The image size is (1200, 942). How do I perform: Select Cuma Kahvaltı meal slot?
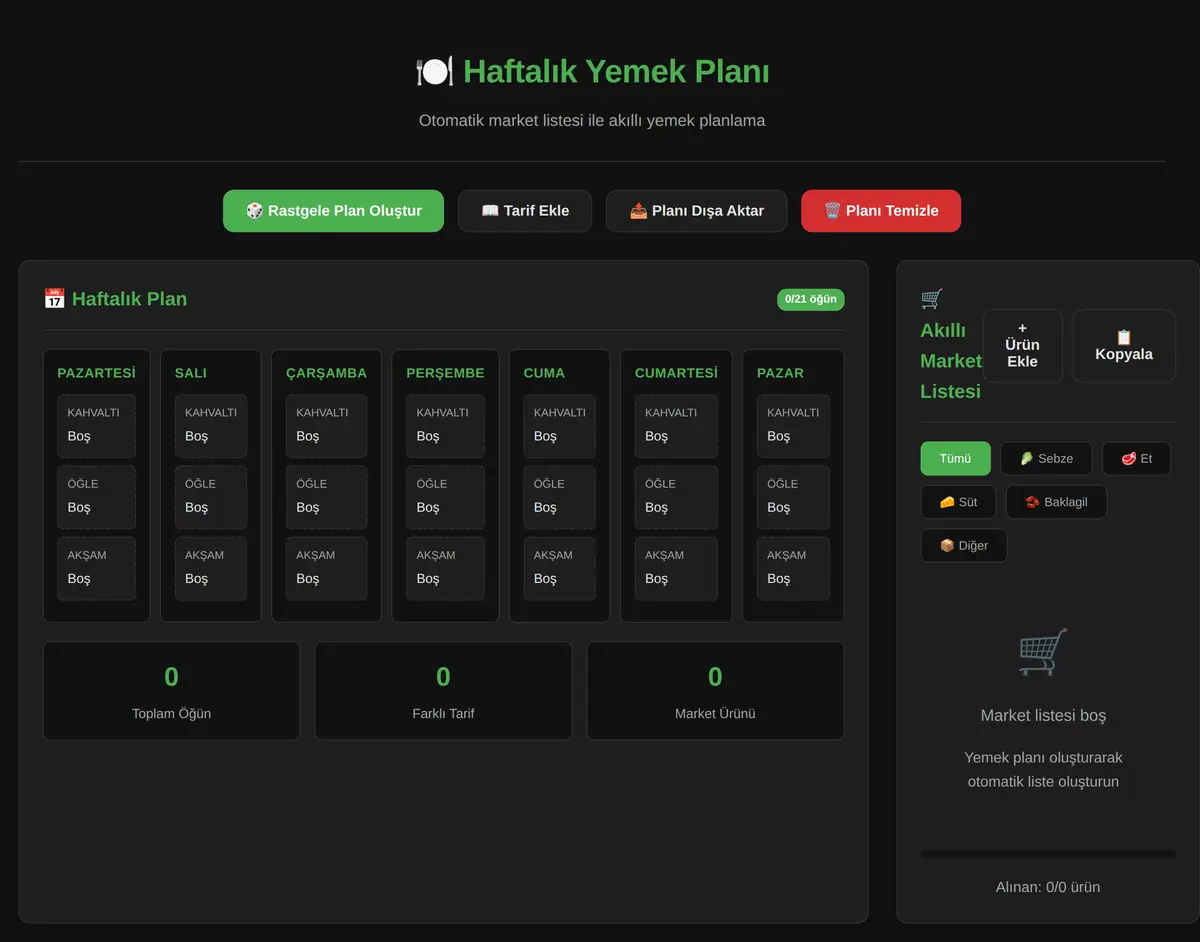(x=560, y=426)
